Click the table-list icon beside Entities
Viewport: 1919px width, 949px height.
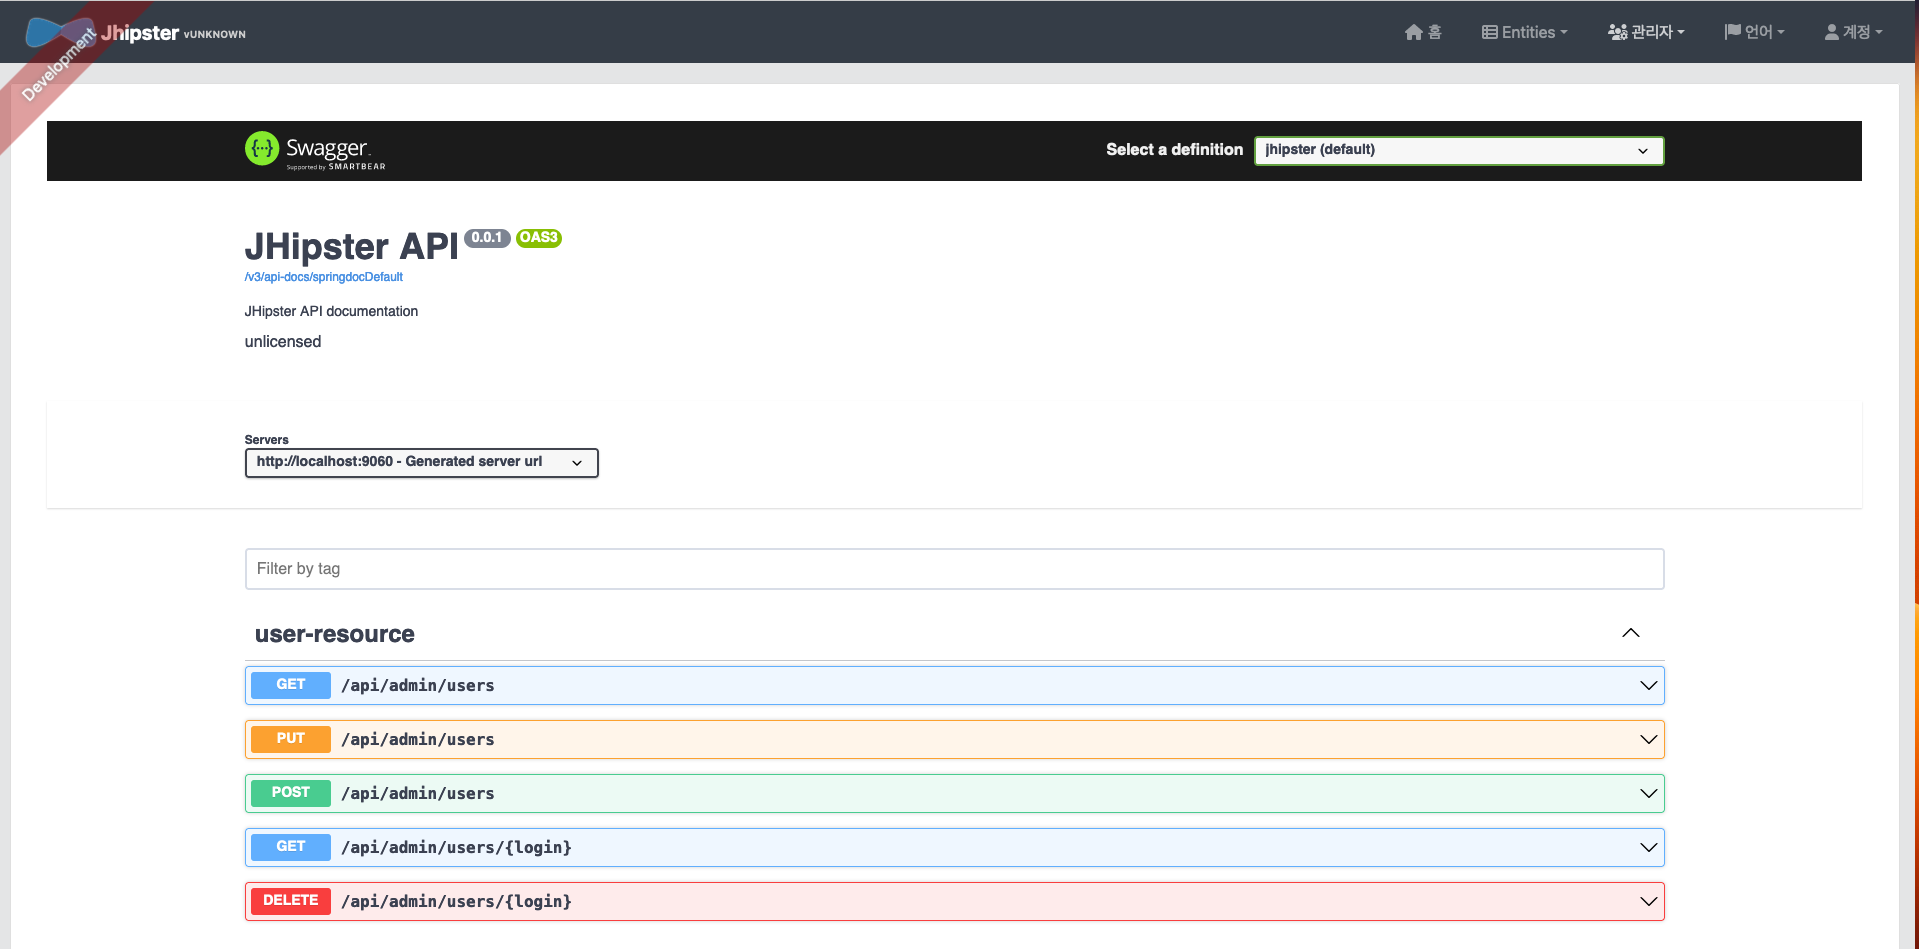coord(1490,32)
